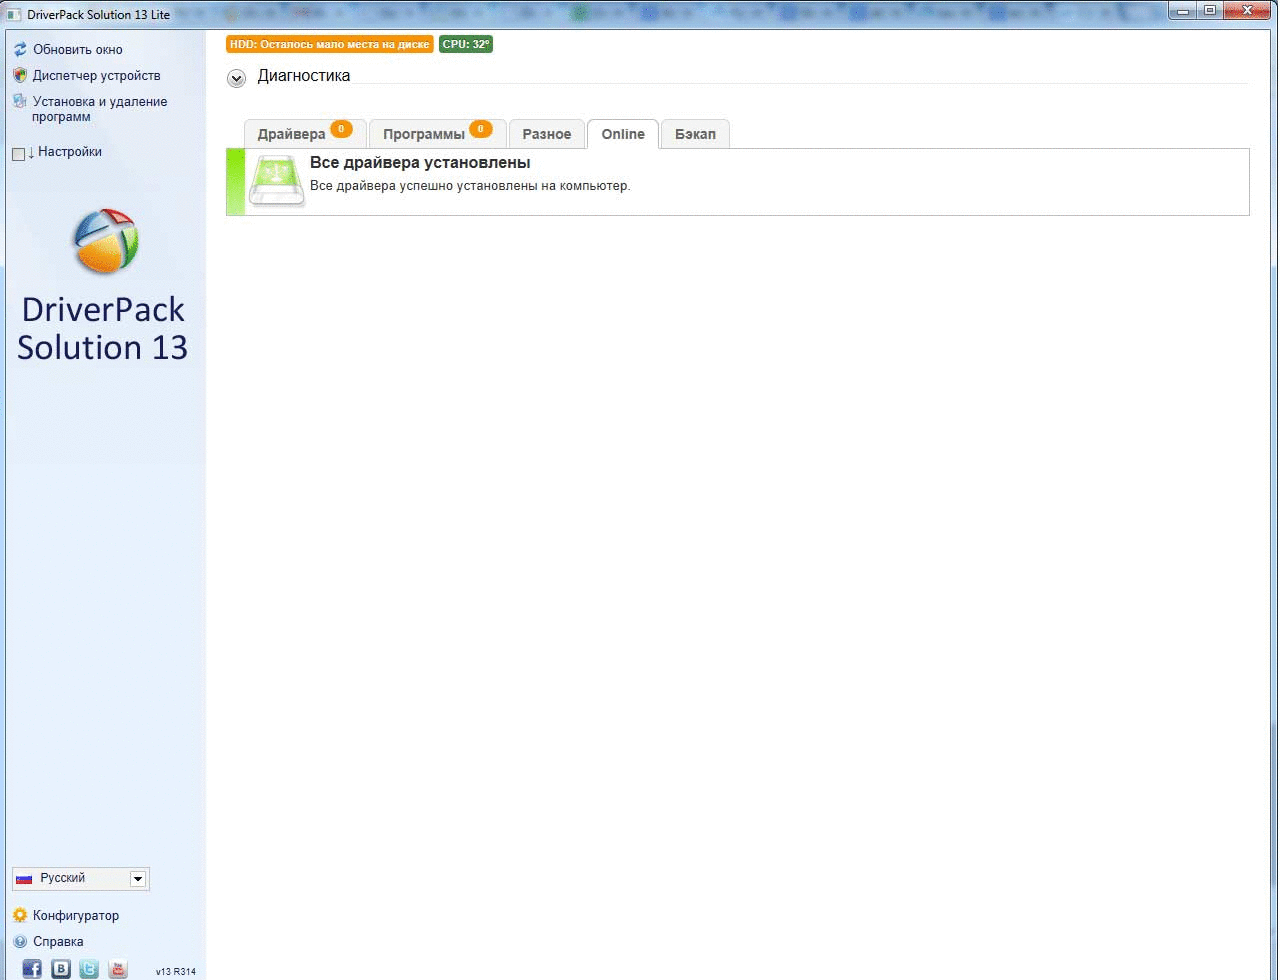Image resolution: width=1280 pixels, height=980 pixels.
Task: Select the Online tab
Action: click(x=623, y=133)
